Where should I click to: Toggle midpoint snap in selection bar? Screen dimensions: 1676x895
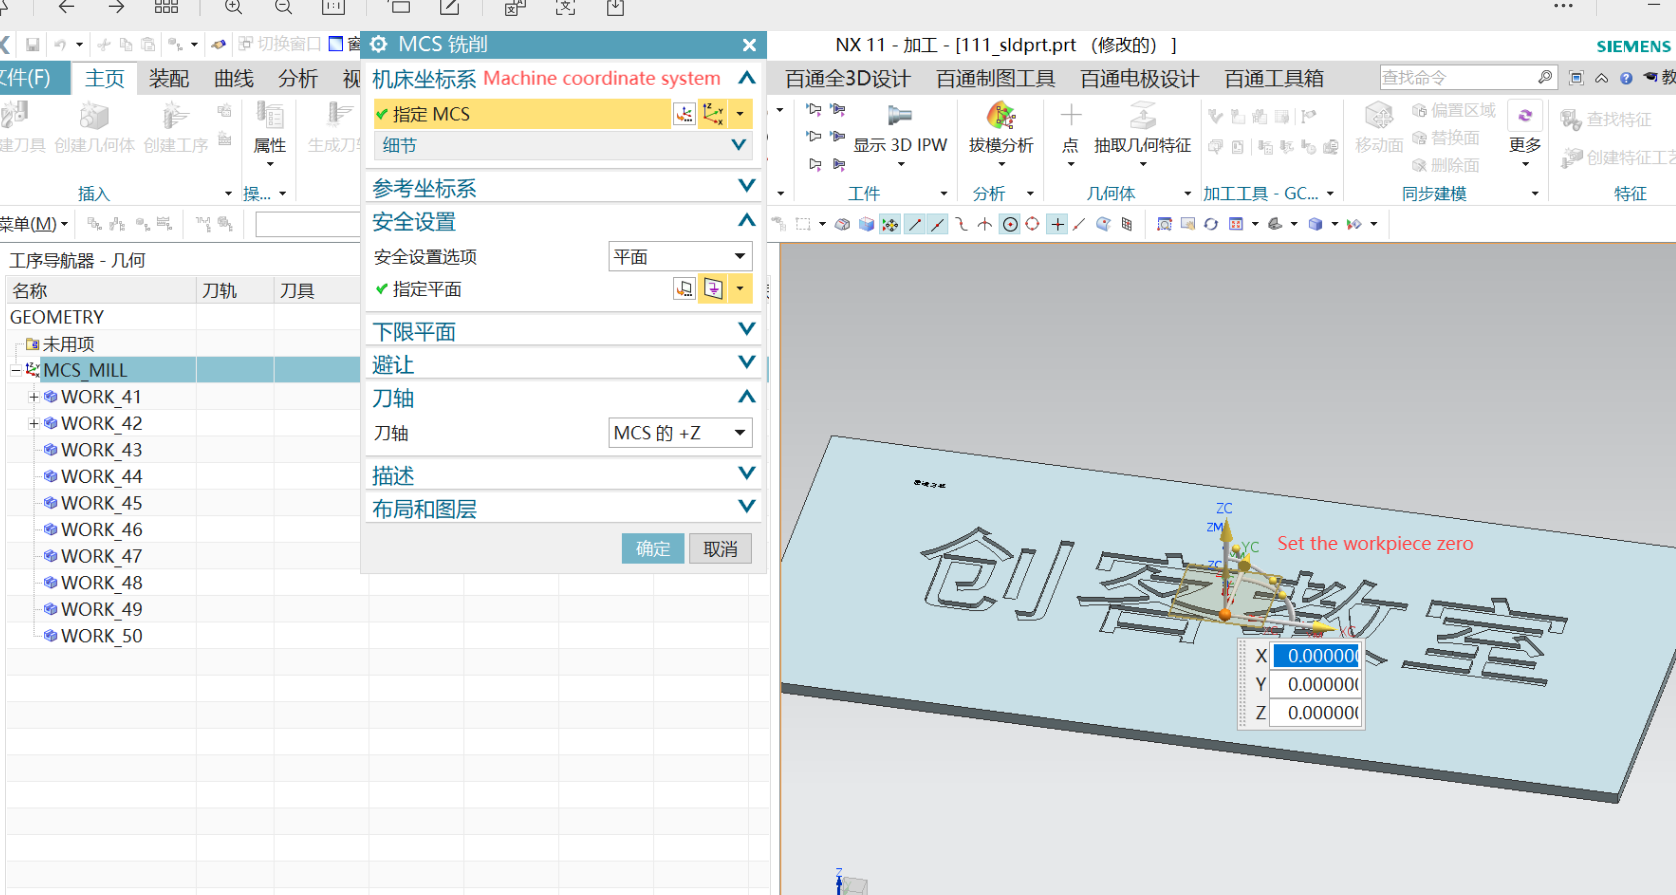tap(937, 224)
